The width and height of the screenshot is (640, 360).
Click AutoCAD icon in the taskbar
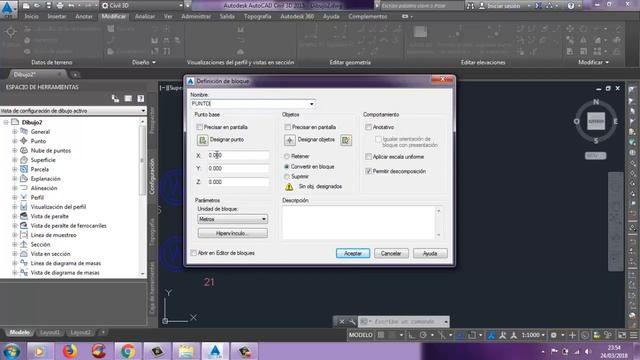click(215, 351)
